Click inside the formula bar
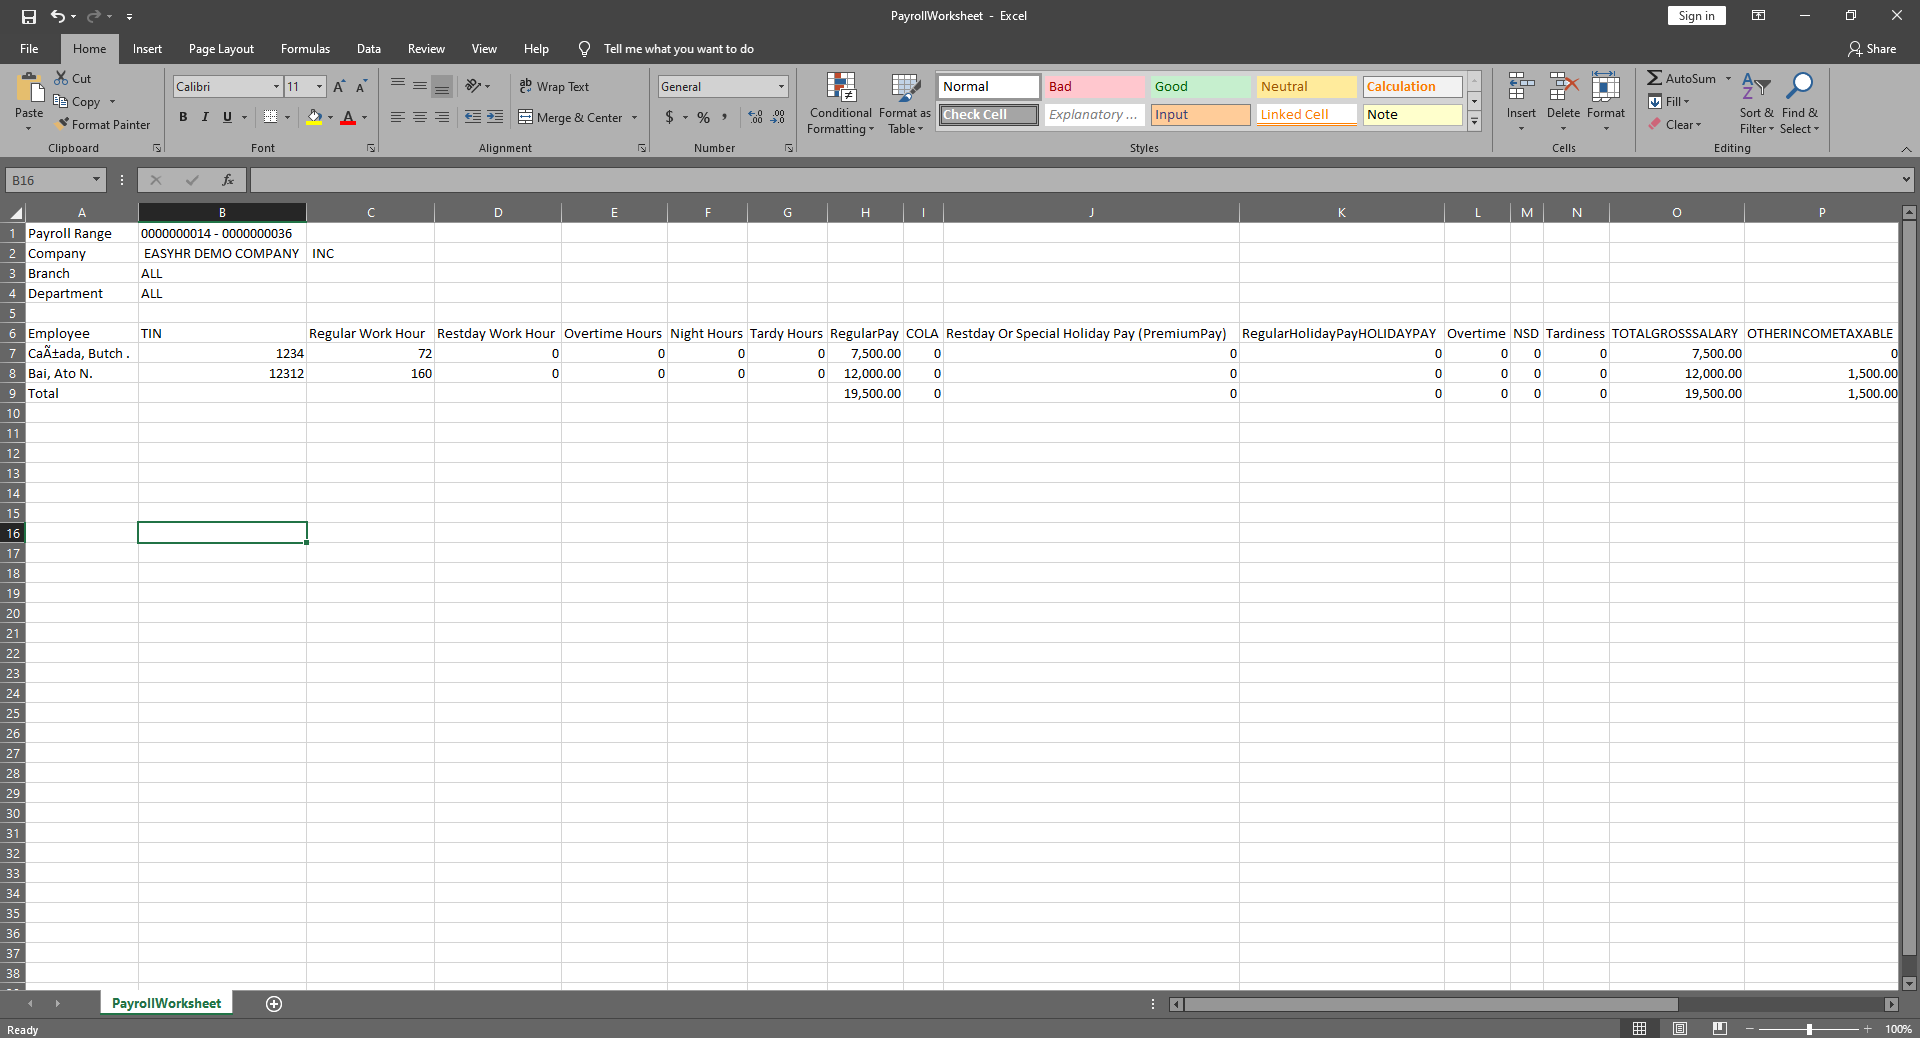Viewport: 1920px width, 1038px height. (1075, 180)
